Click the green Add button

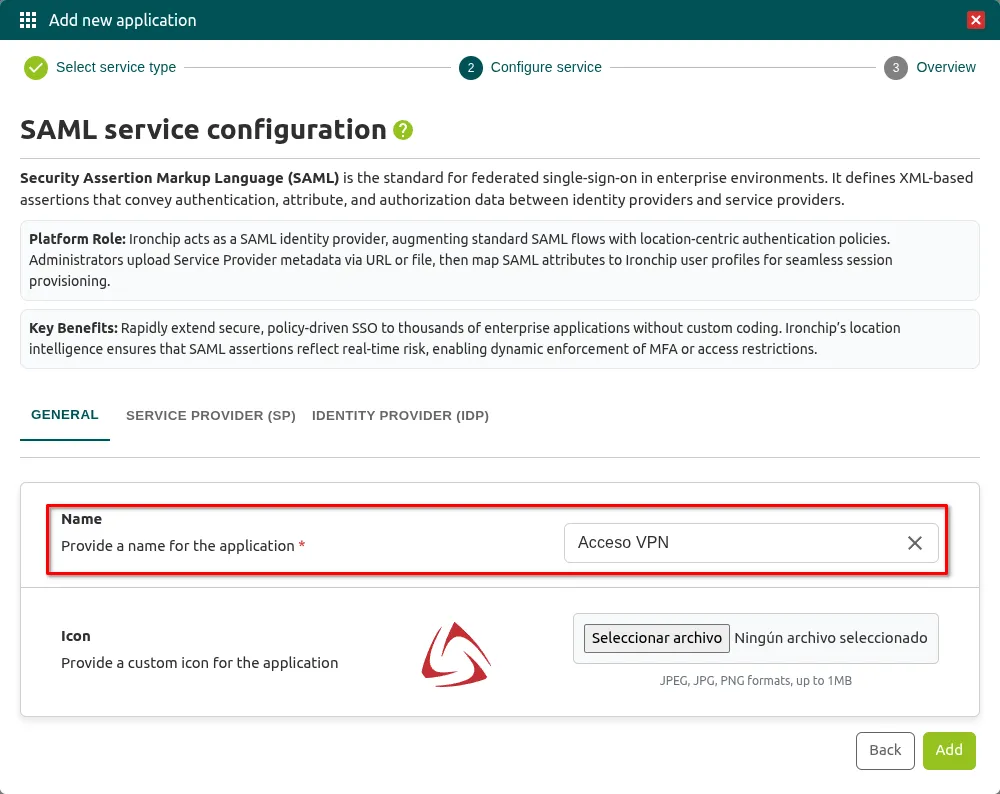click(948, 750)
